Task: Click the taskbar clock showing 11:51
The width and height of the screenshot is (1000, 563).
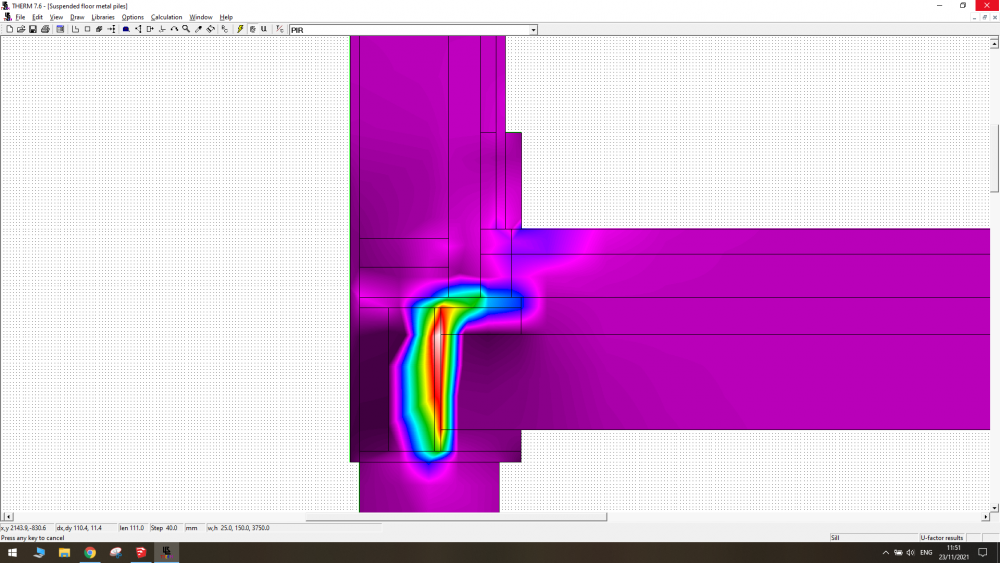Action: pos(953,552)
